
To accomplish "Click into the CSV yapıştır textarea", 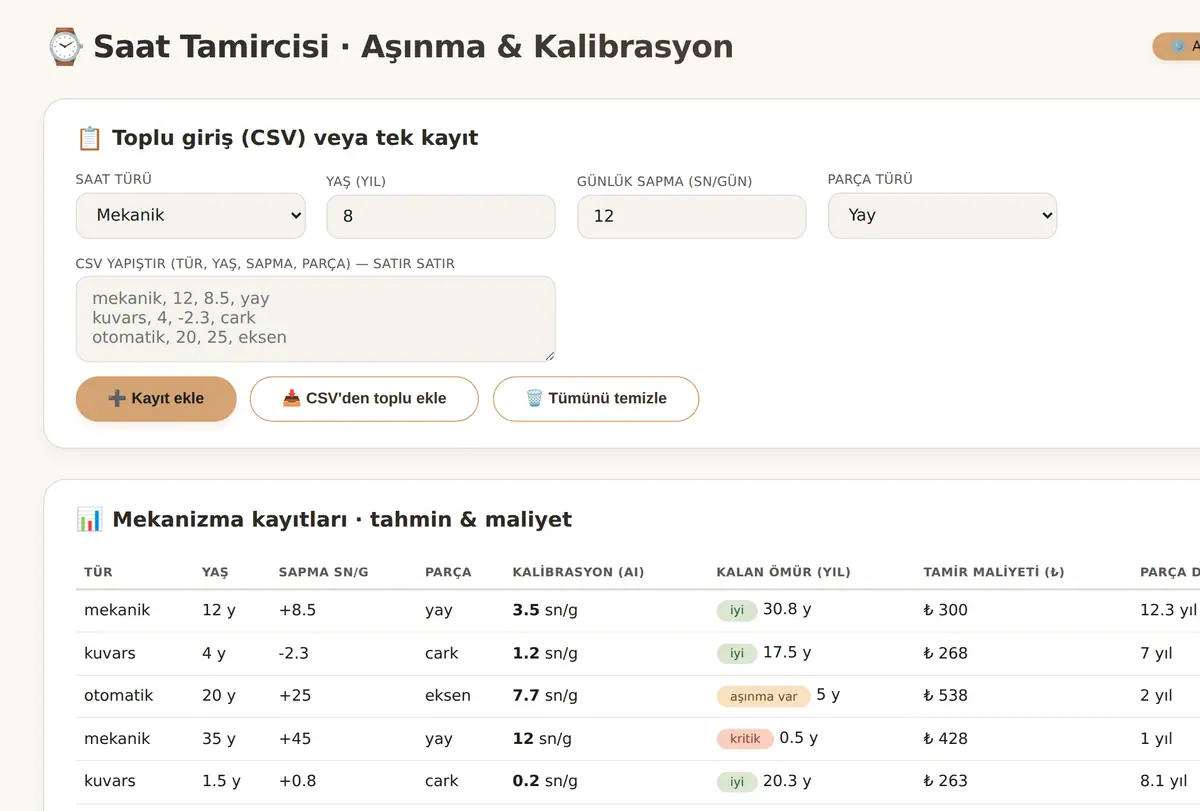I will pyautogui.click(x=316, y=319).
